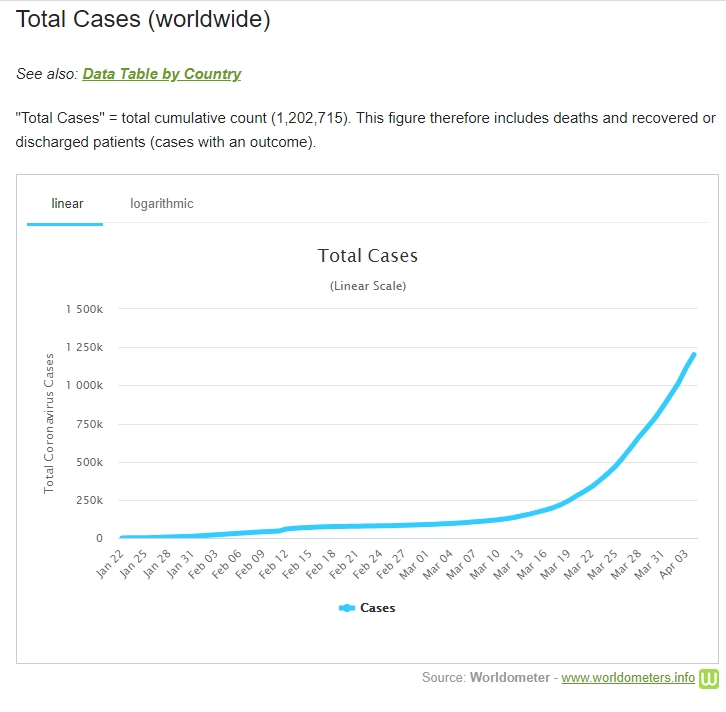Open the Data Table by Country link

click(161, 74)
